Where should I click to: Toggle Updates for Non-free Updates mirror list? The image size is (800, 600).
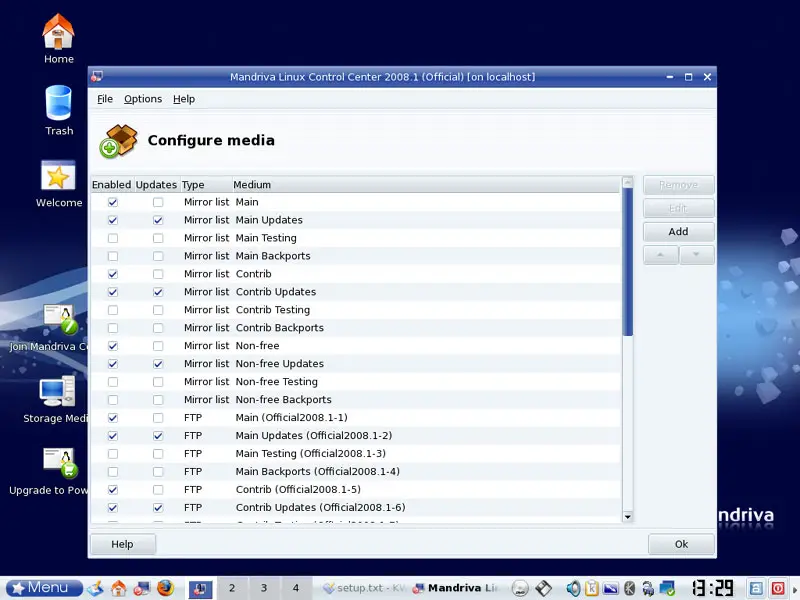coord(158,364)
